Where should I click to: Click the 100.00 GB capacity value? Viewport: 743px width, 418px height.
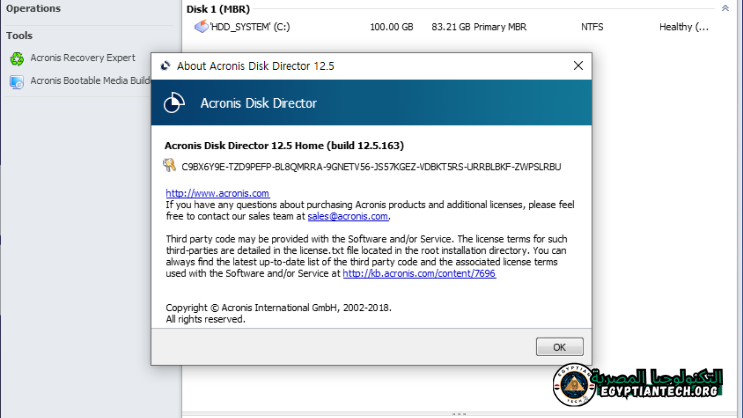pos(391,27)
